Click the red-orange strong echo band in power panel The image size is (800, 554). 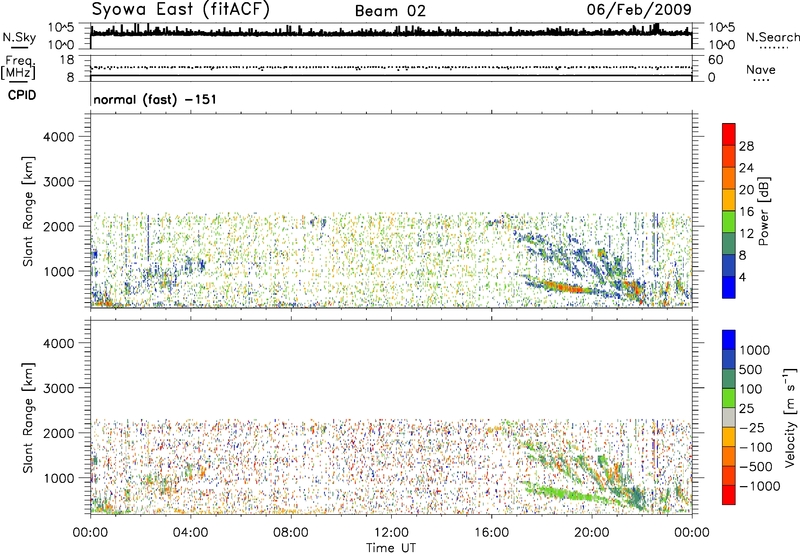click(563, 287)
